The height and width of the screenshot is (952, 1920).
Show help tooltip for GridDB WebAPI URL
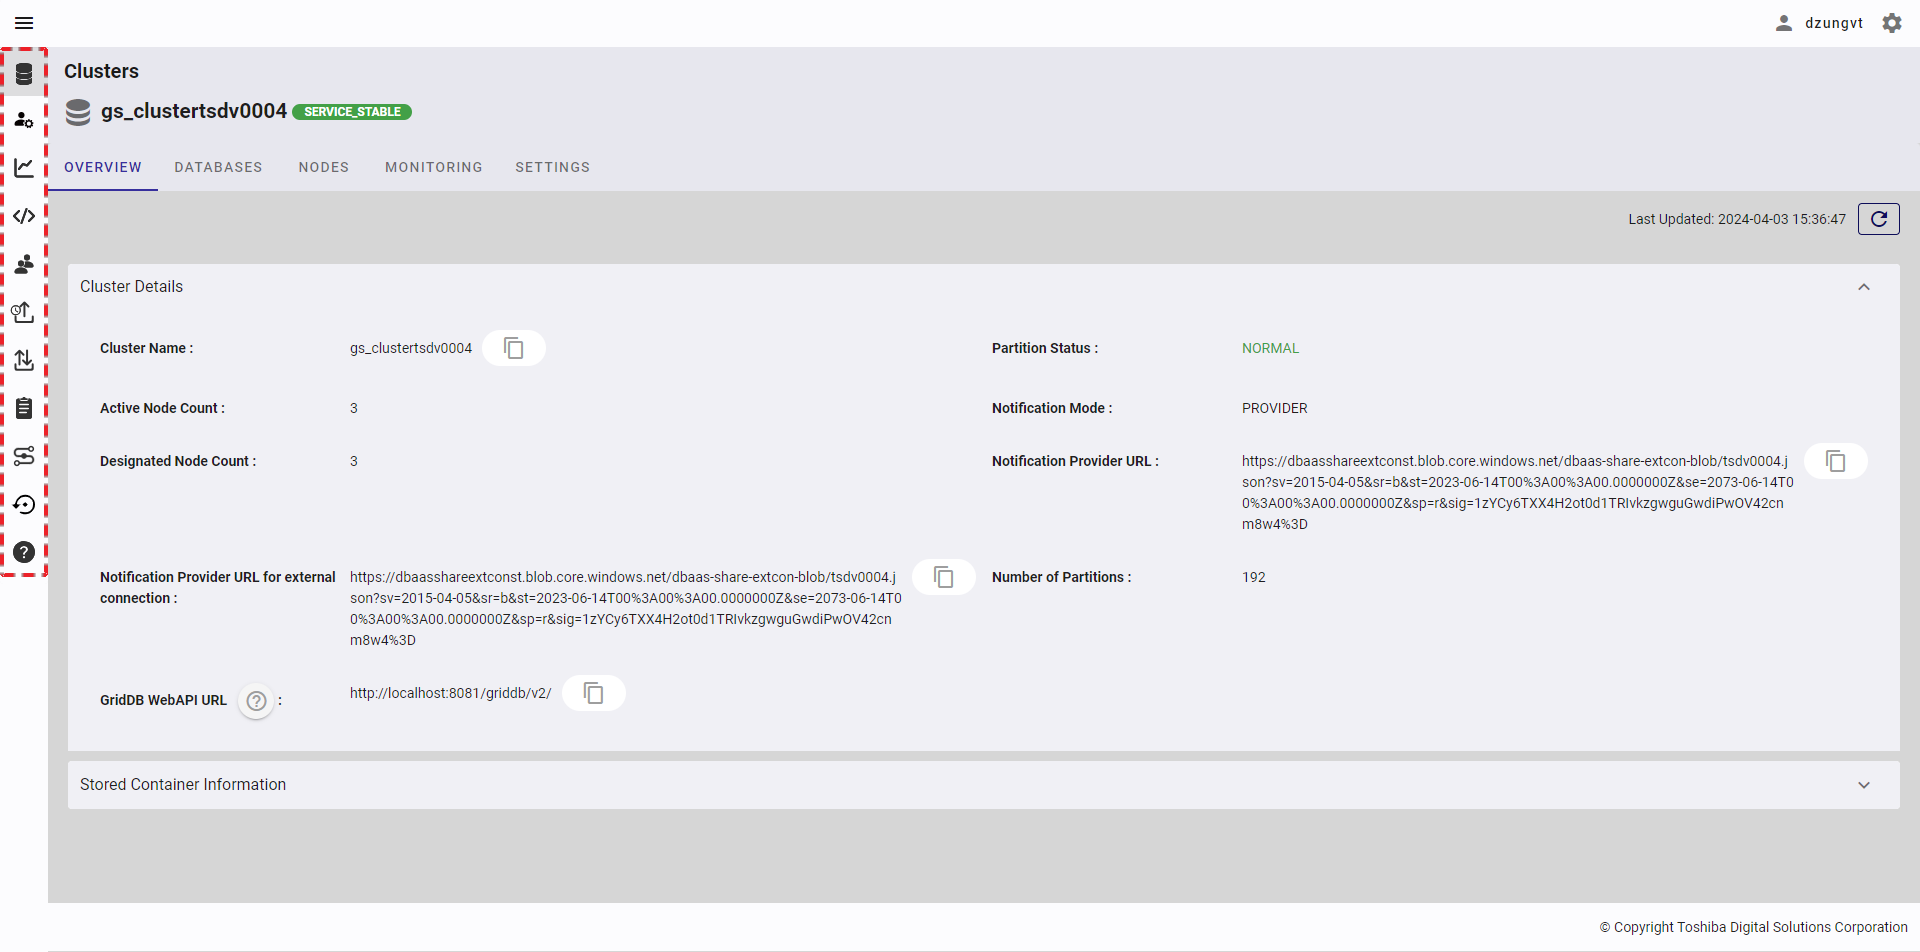(x=257, y=701)
